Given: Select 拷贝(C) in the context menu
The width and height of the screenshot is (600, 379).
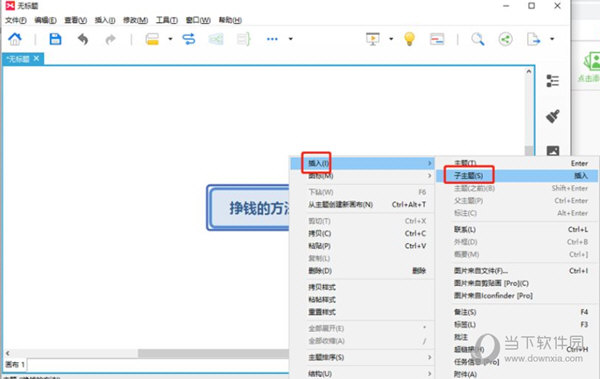Looking at the screenshot, I should pos(362,234).
